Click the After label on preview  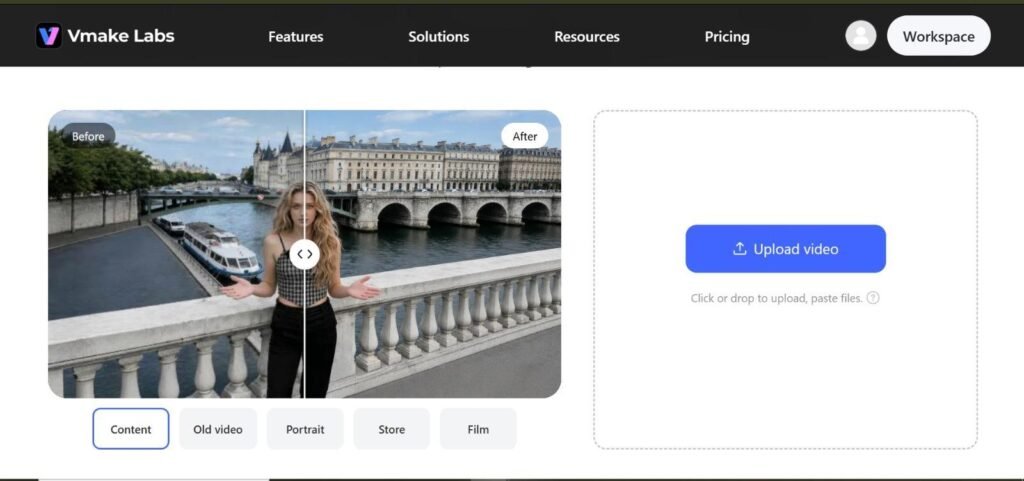click(524, 136)
